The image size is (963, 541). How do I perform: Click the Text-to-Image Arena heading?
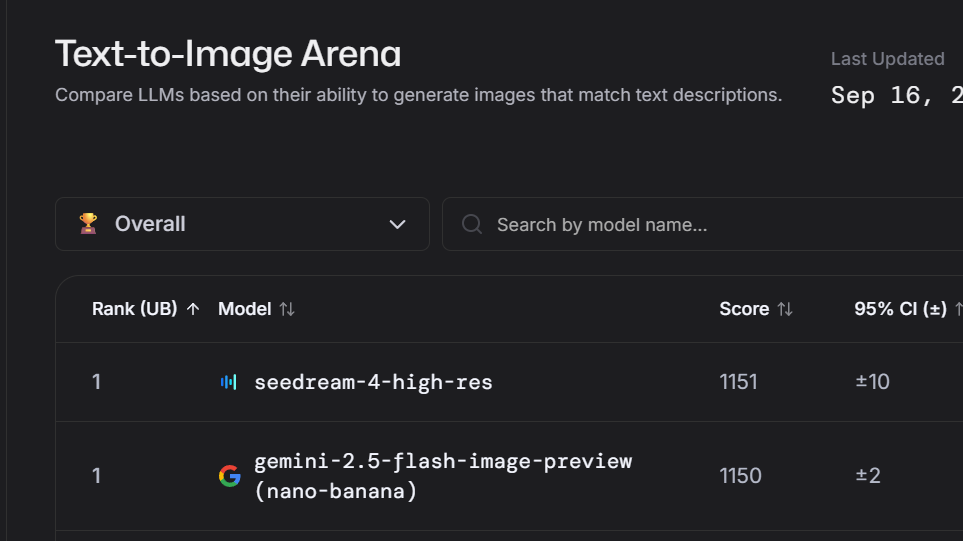point(228,54)
